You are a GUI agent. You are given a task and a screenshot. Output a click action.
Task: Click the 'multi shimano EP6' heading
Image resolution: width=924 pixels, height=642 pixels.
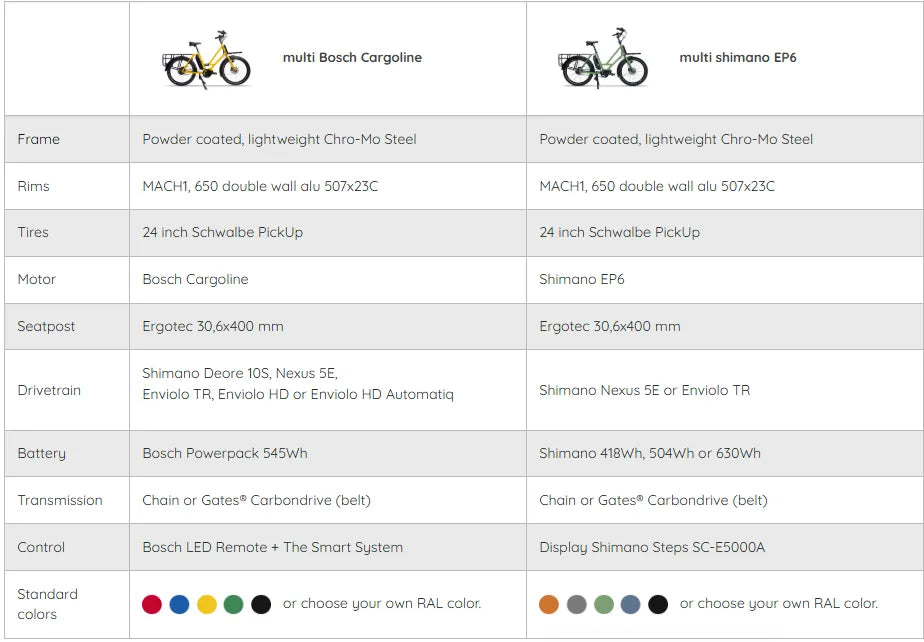coord(738,58)
